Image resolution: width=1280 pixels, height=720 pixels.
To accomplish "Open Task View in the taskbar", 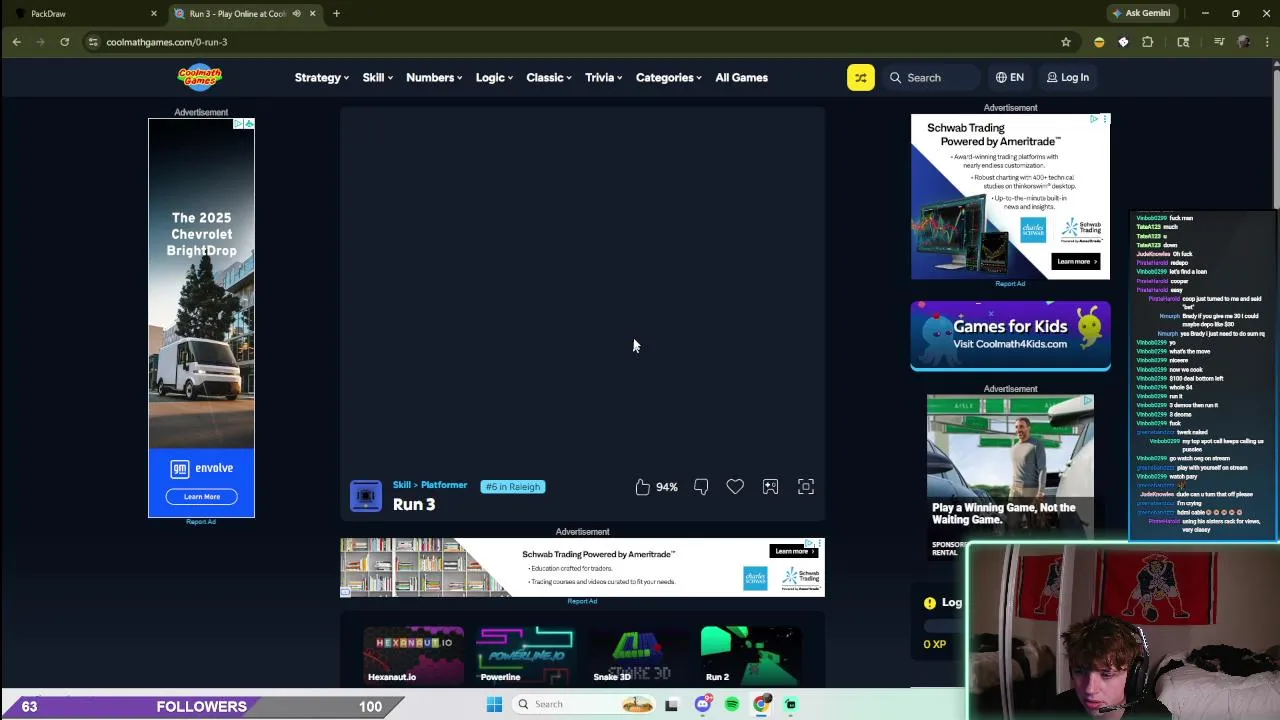I will pyautogui.click(x=672, y=704).
